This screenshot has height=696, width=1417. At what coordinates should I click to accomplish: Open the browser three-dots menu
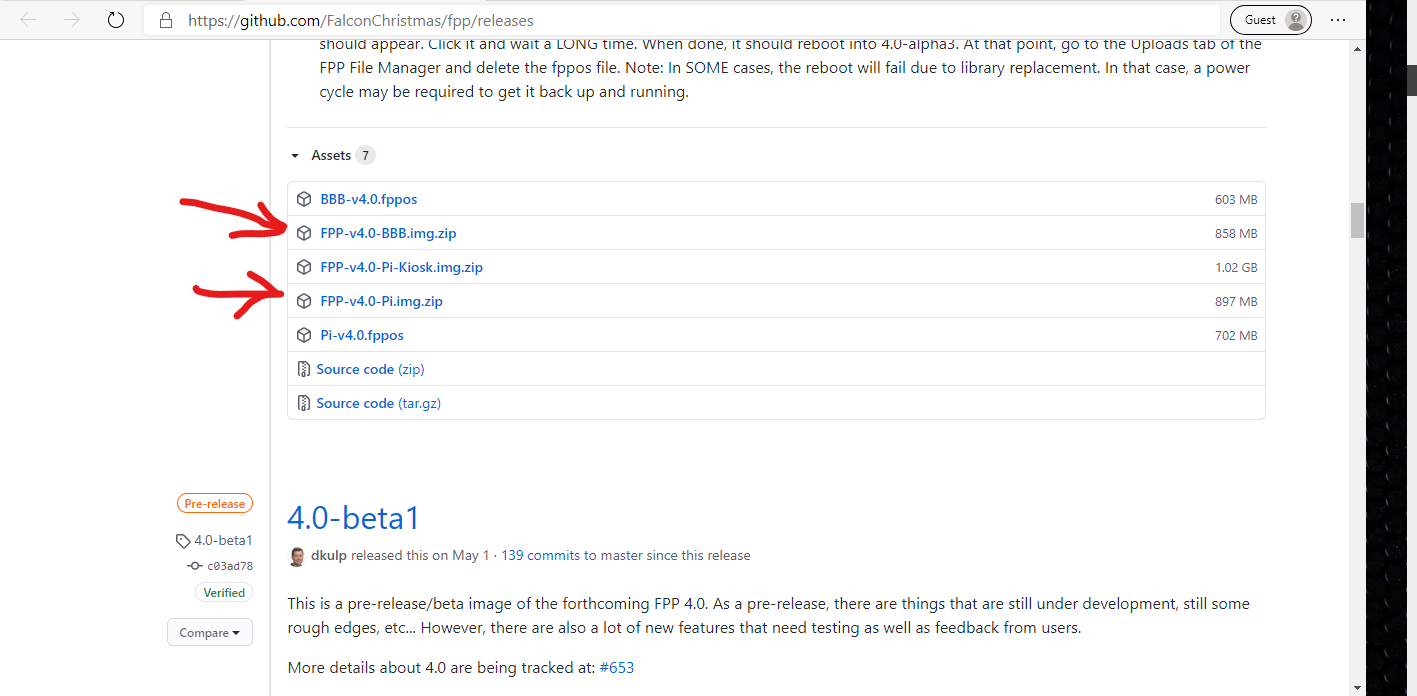1338,20
